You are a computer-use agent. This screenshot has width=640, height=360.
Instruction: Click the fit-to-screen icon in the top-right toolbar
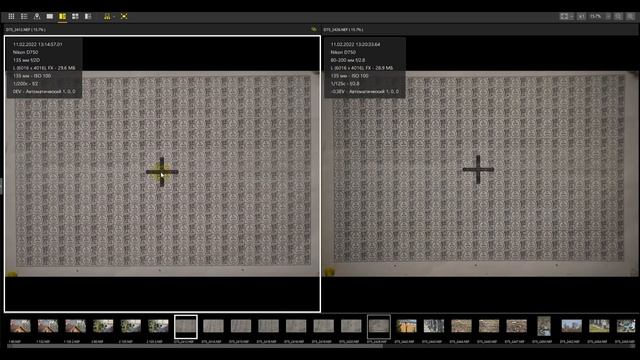tap(564, 16)
